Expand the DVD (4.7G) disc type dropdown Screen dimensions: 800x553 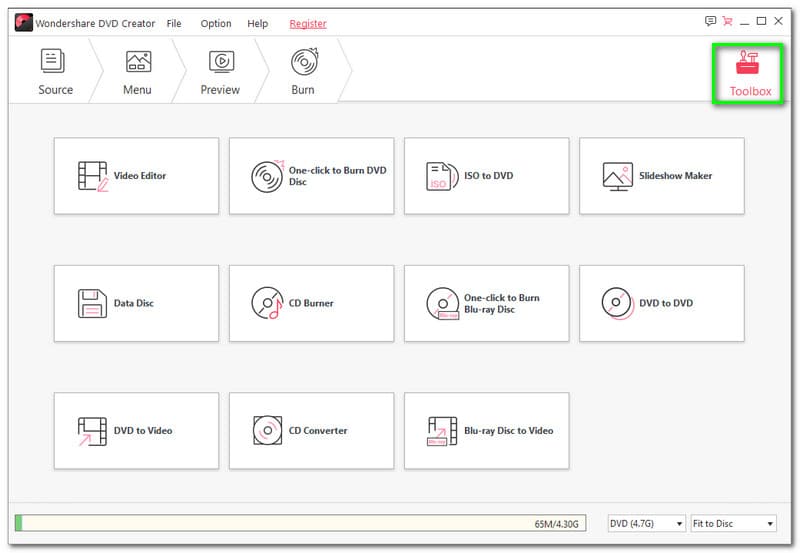pyautogui.click(x=647, y=523)
